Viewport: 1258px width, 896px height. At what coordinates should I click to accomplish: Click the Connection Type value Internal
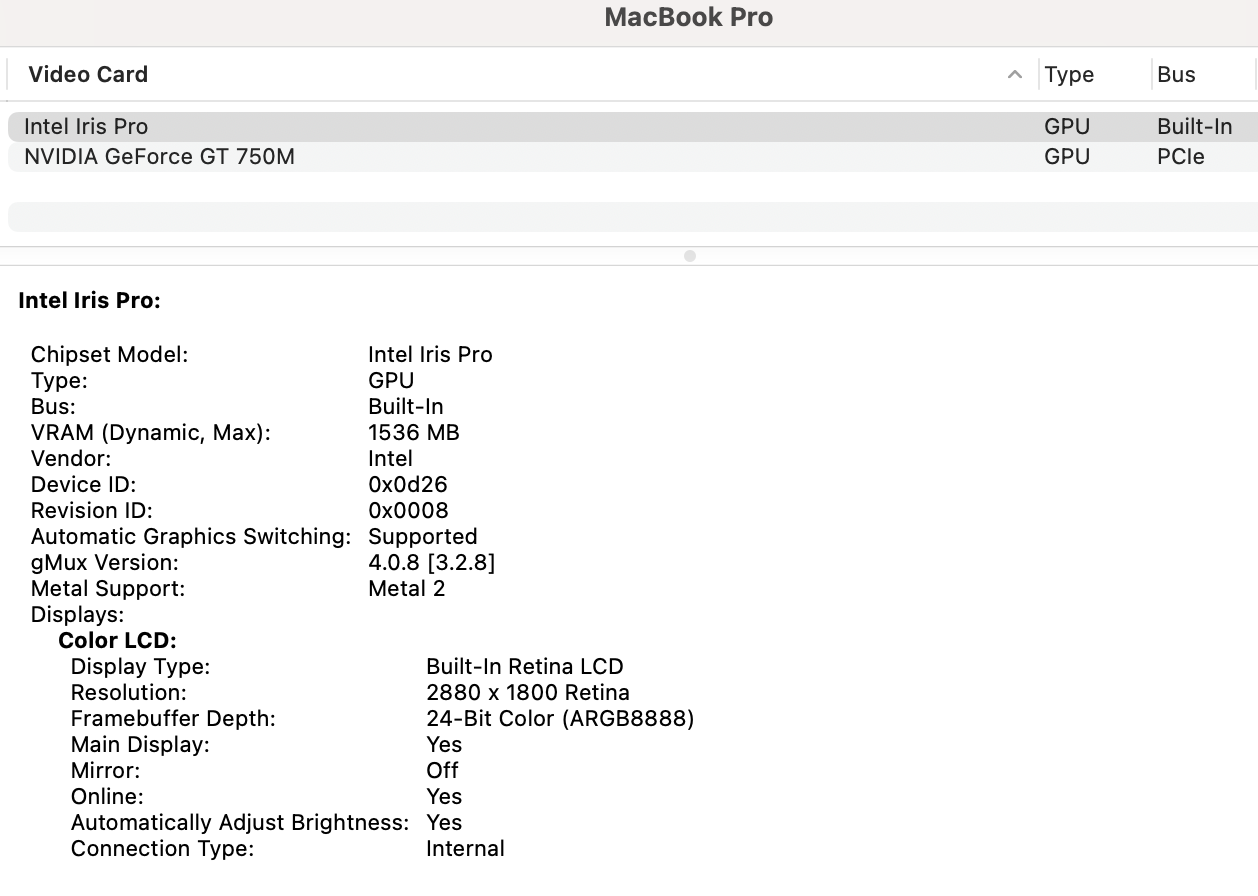point(465,849)
